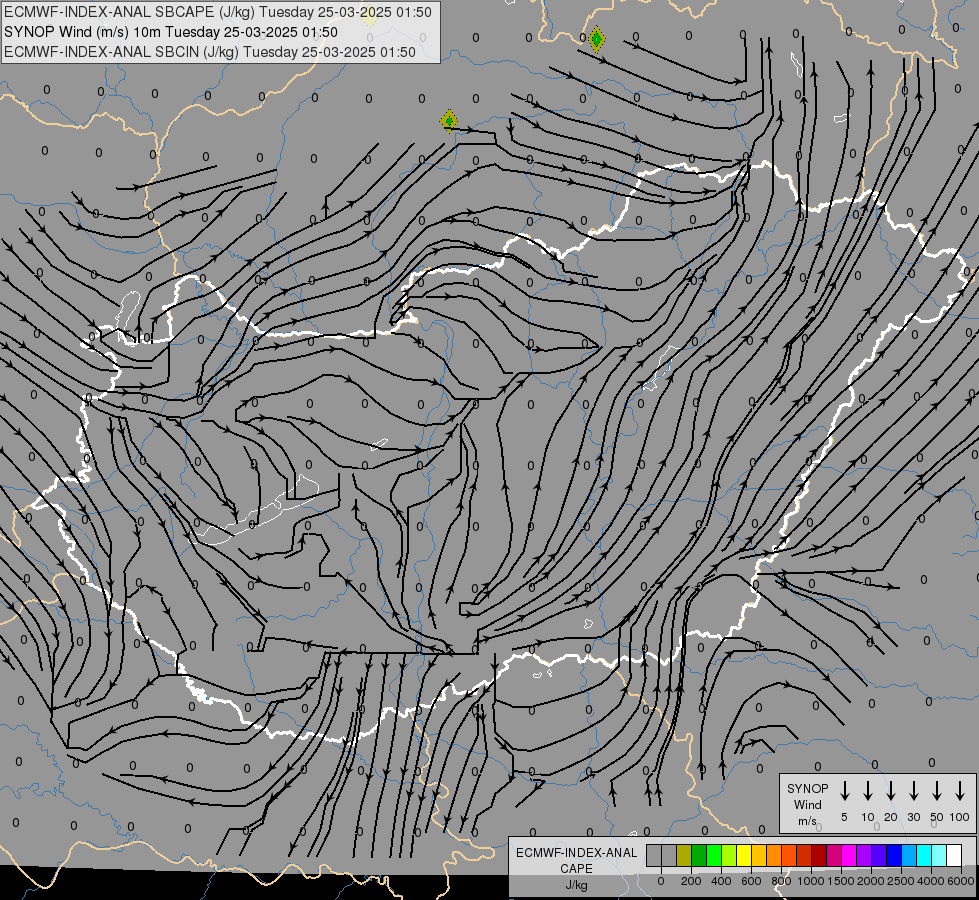The width and height of the screenshot is (979, 900).
Task: Click the 6000 tick label on CAPE scale
Action: click(x=961, y=881)
